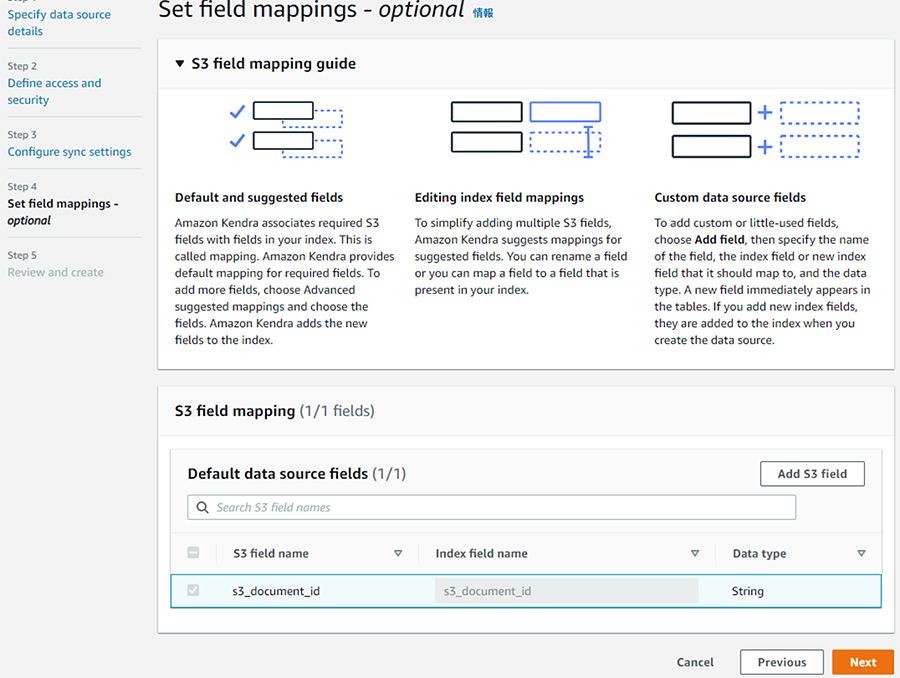Sort by S3 field name column arrow
900x678 pixels.
click(x=398, y=553)
